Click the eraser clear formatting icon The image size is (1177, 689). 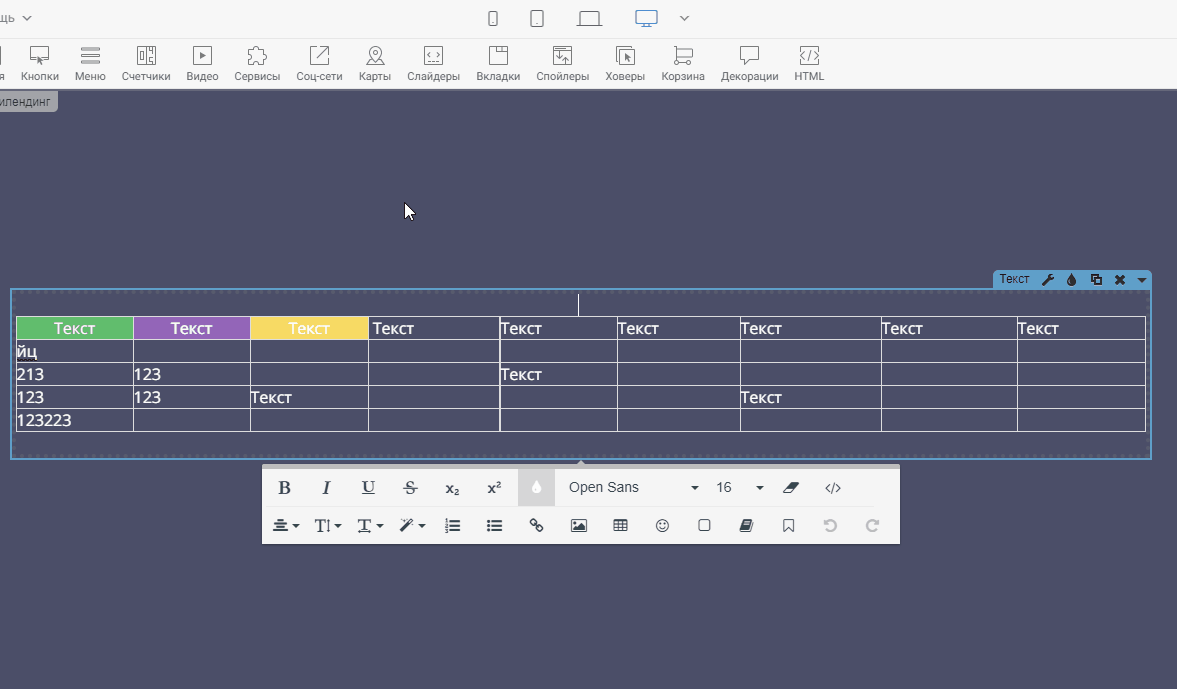[x=791, y=488]
